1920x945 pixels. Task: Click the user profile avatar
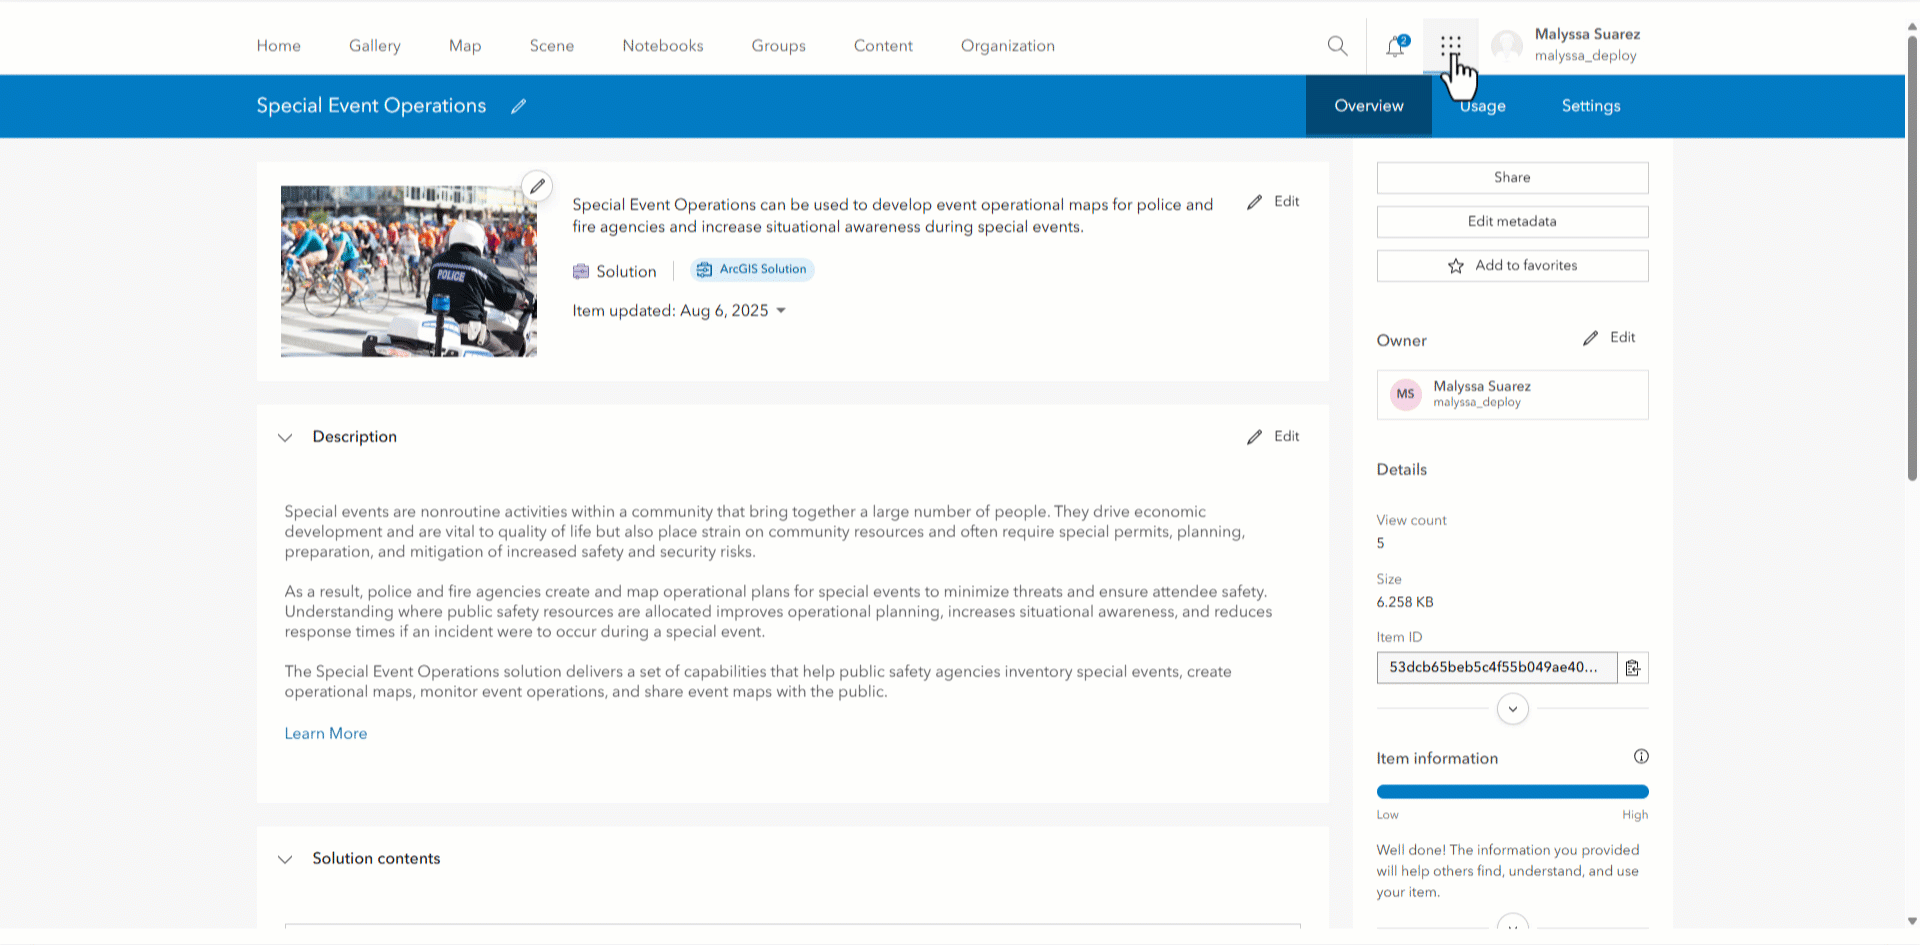[x=1507, y=45]
